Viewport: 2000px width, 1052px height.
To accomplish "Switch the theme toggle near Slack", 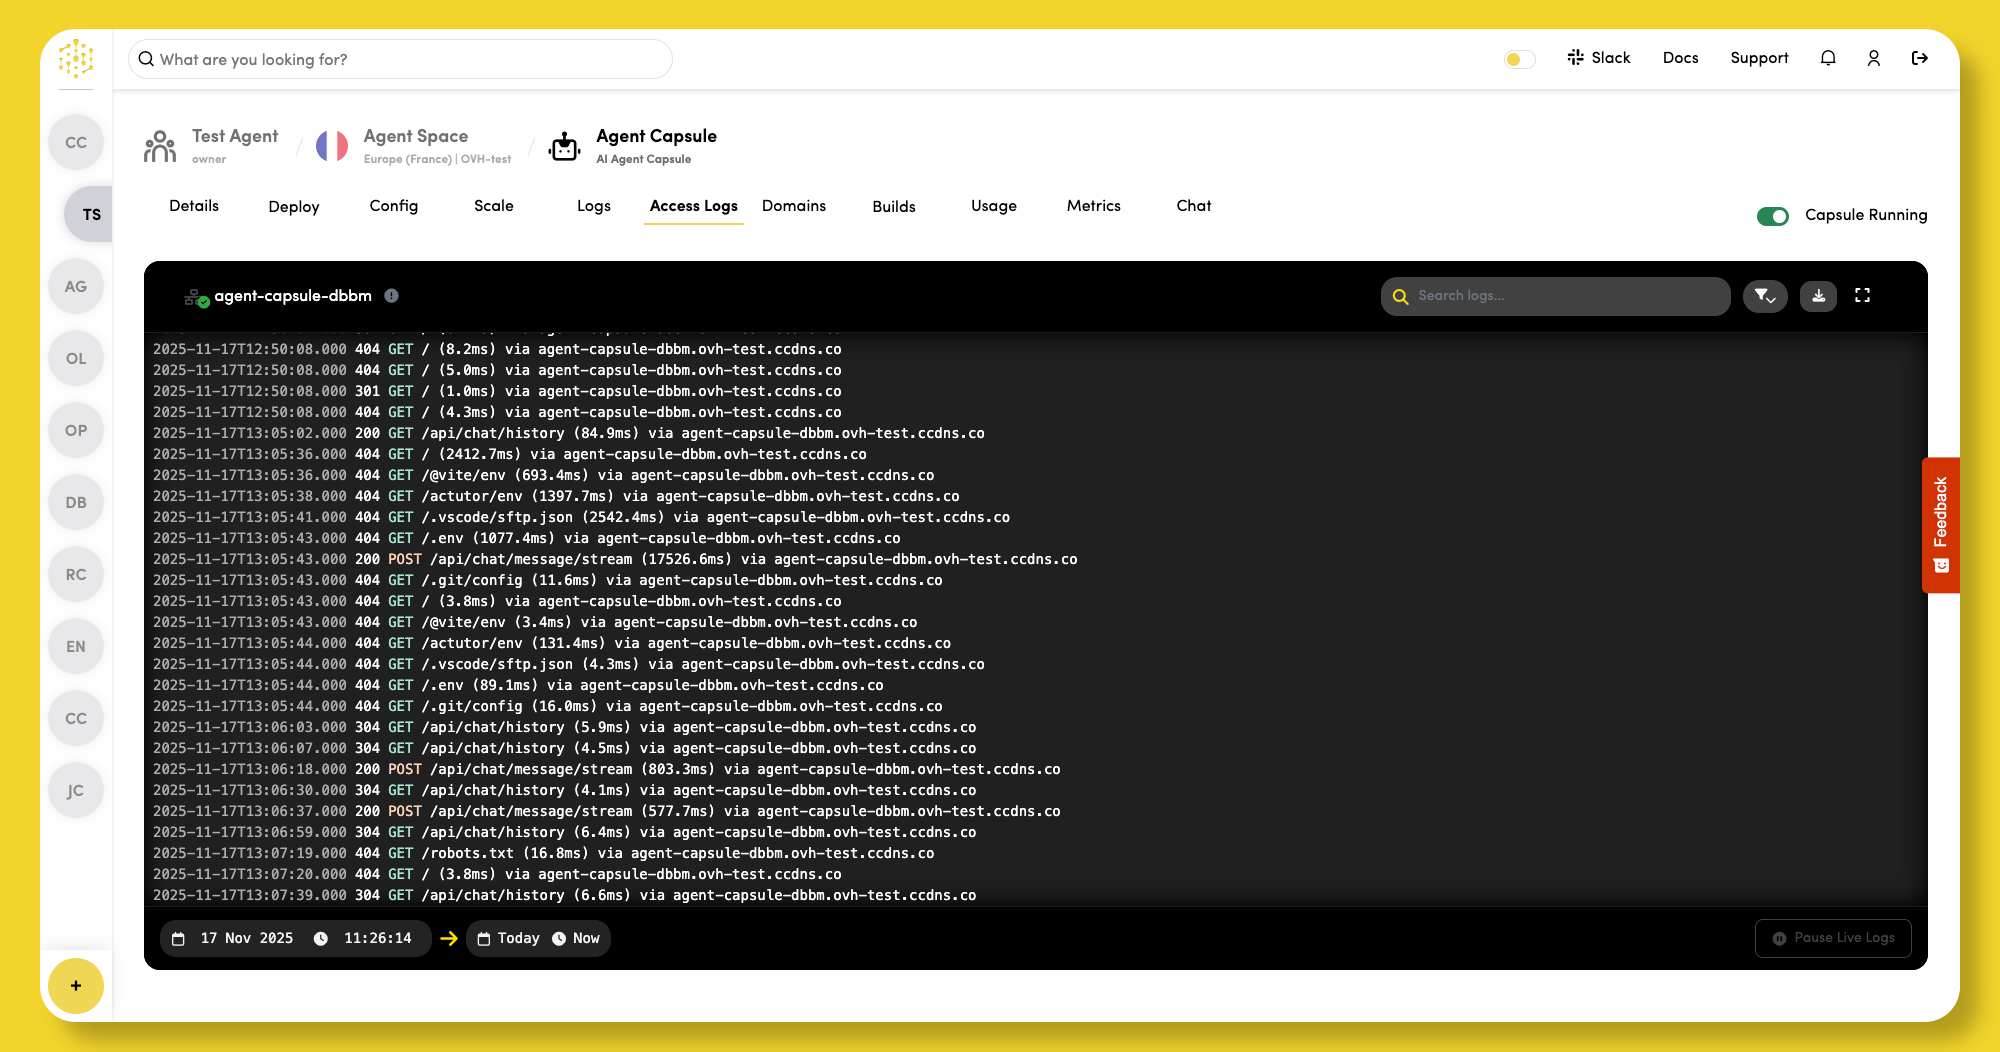I will pos(1518,59).
